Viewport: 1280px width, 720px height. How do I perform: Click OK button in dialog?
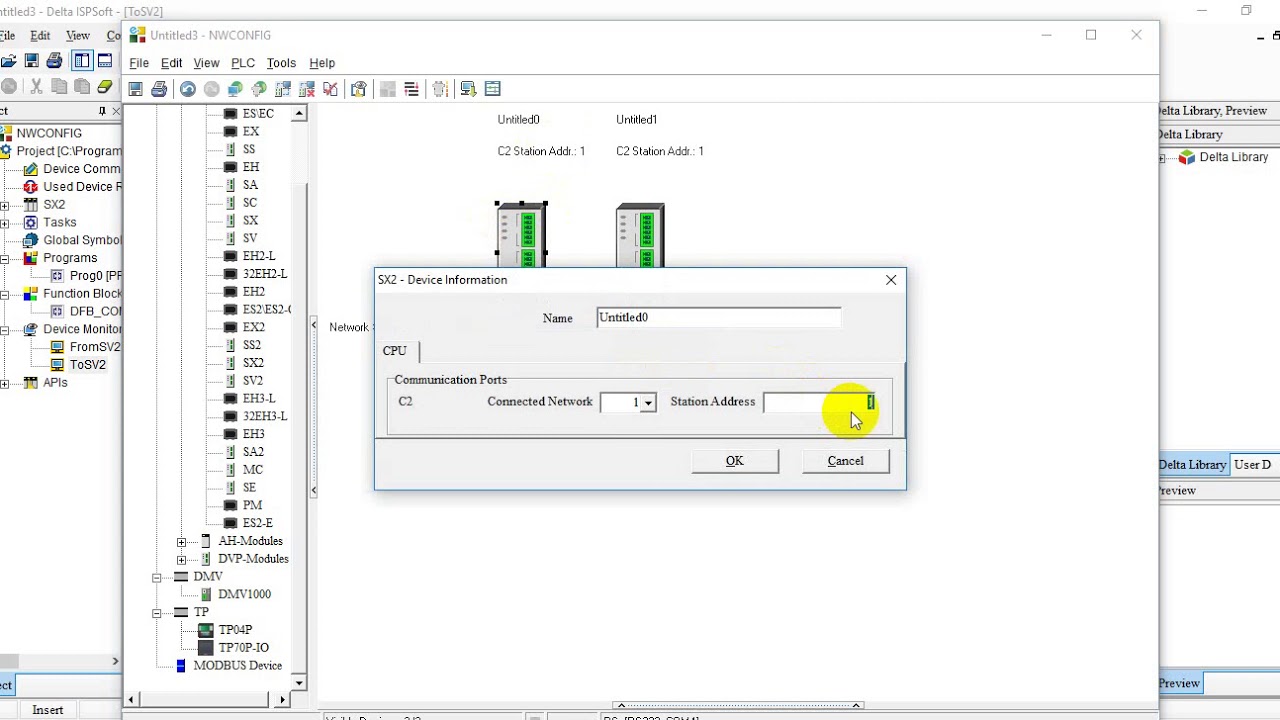pos(735,461)
